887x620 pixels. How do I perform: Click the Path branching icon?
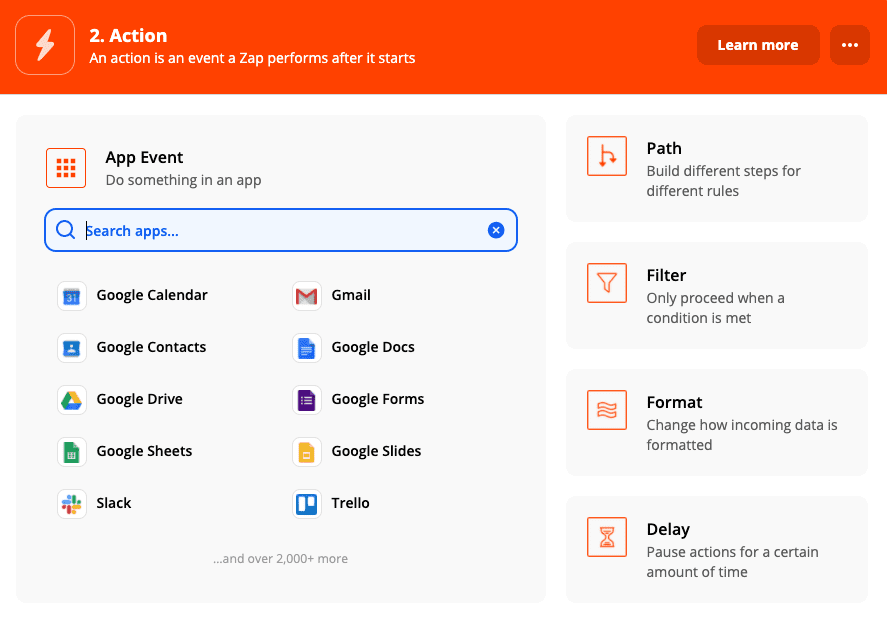tap(607, 156)
